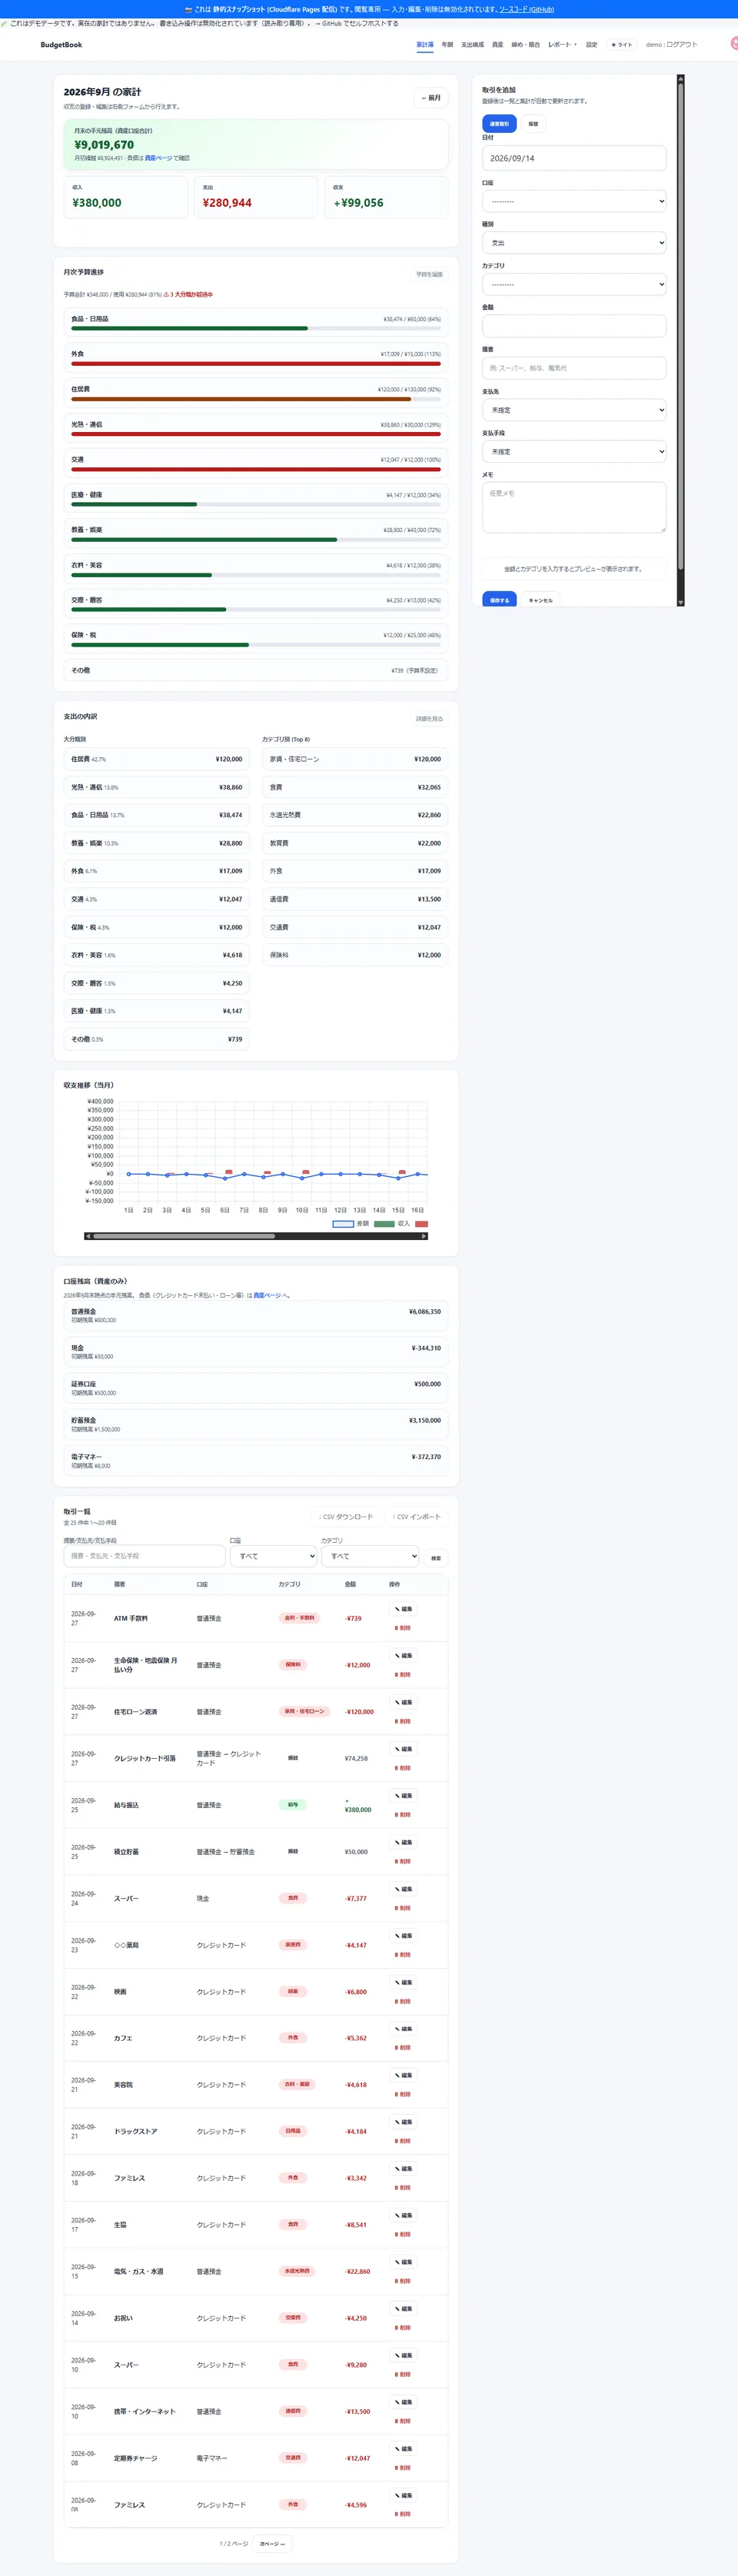Toggle the ライト theme switch
Image resolution: width=738 pixels, height=2576 pixels.
pos(622,45)
